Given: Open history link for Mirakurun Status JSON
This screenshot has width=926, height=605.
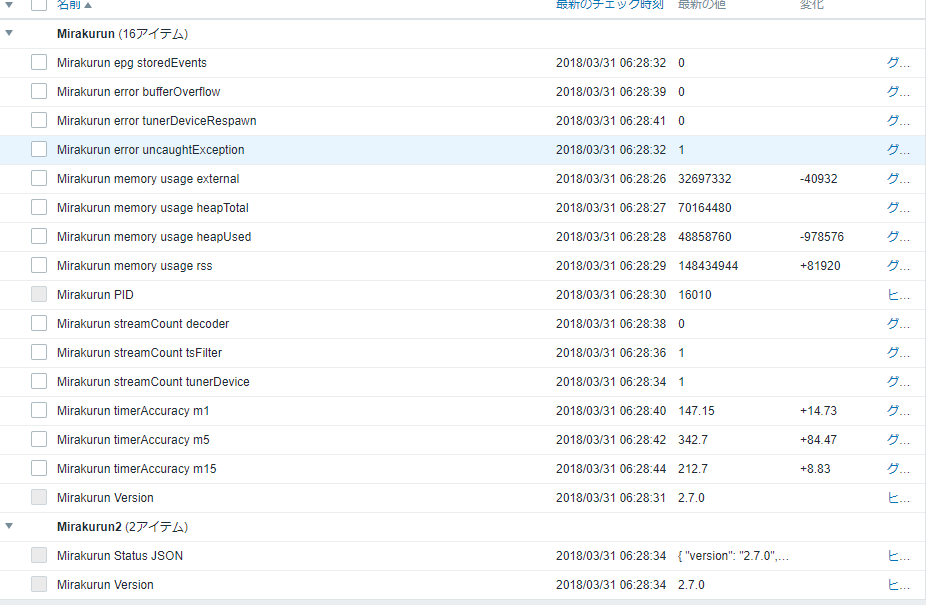Looking at the screenshot, I should [898, 555].
